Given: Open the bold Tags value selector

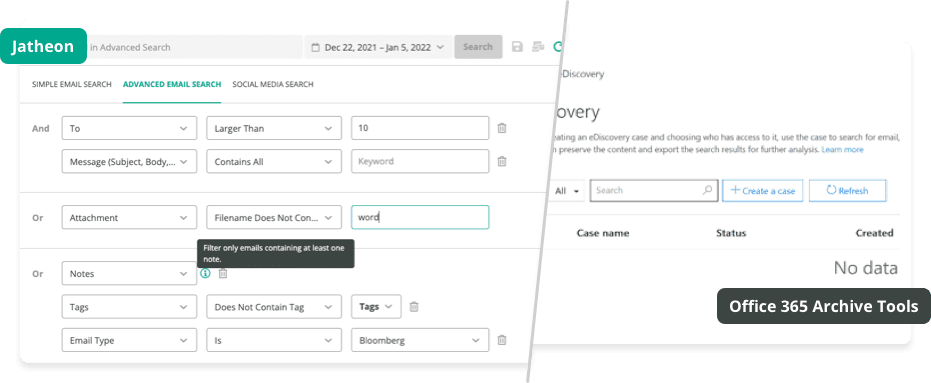Looking at the screenshot, I should (x=376, y=307).
